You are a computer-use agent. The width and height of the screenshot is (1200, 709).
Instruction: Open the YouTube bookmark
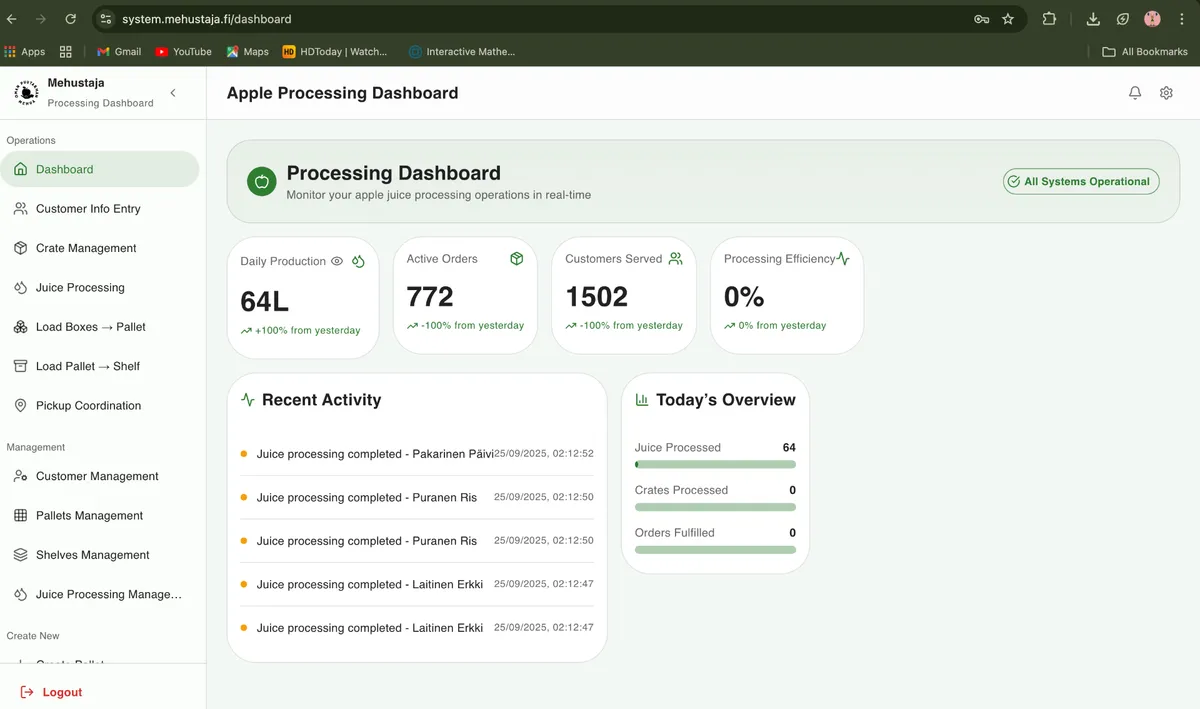[184, 51]
